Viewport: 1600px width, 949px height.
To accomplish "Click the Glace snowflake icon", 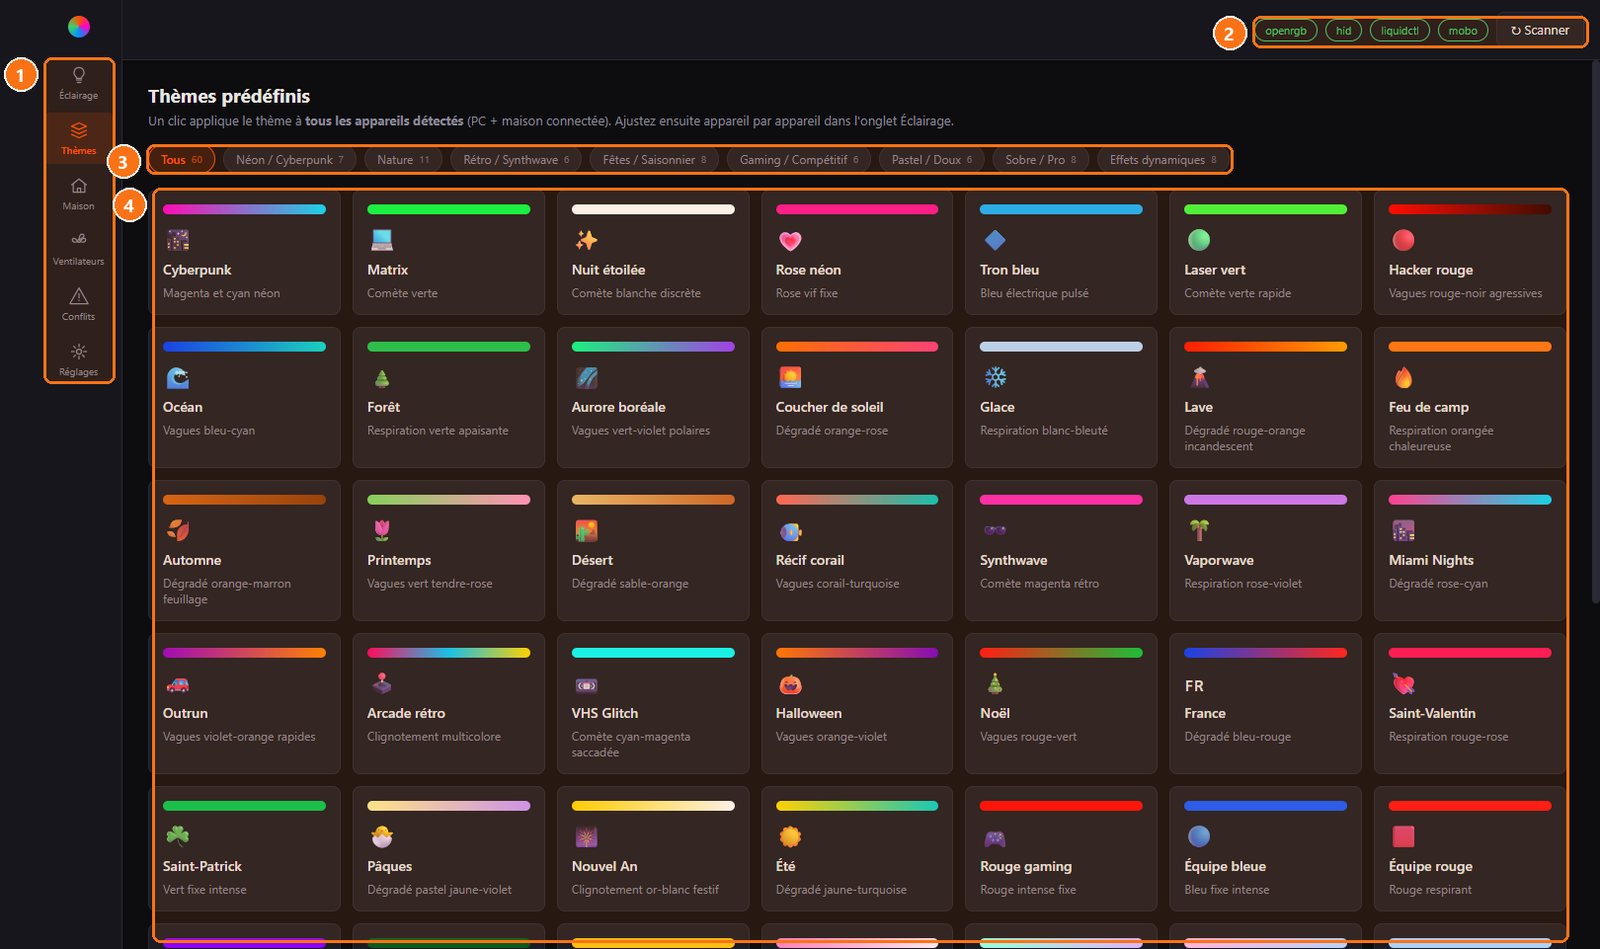I will click(x=995, y=377).
